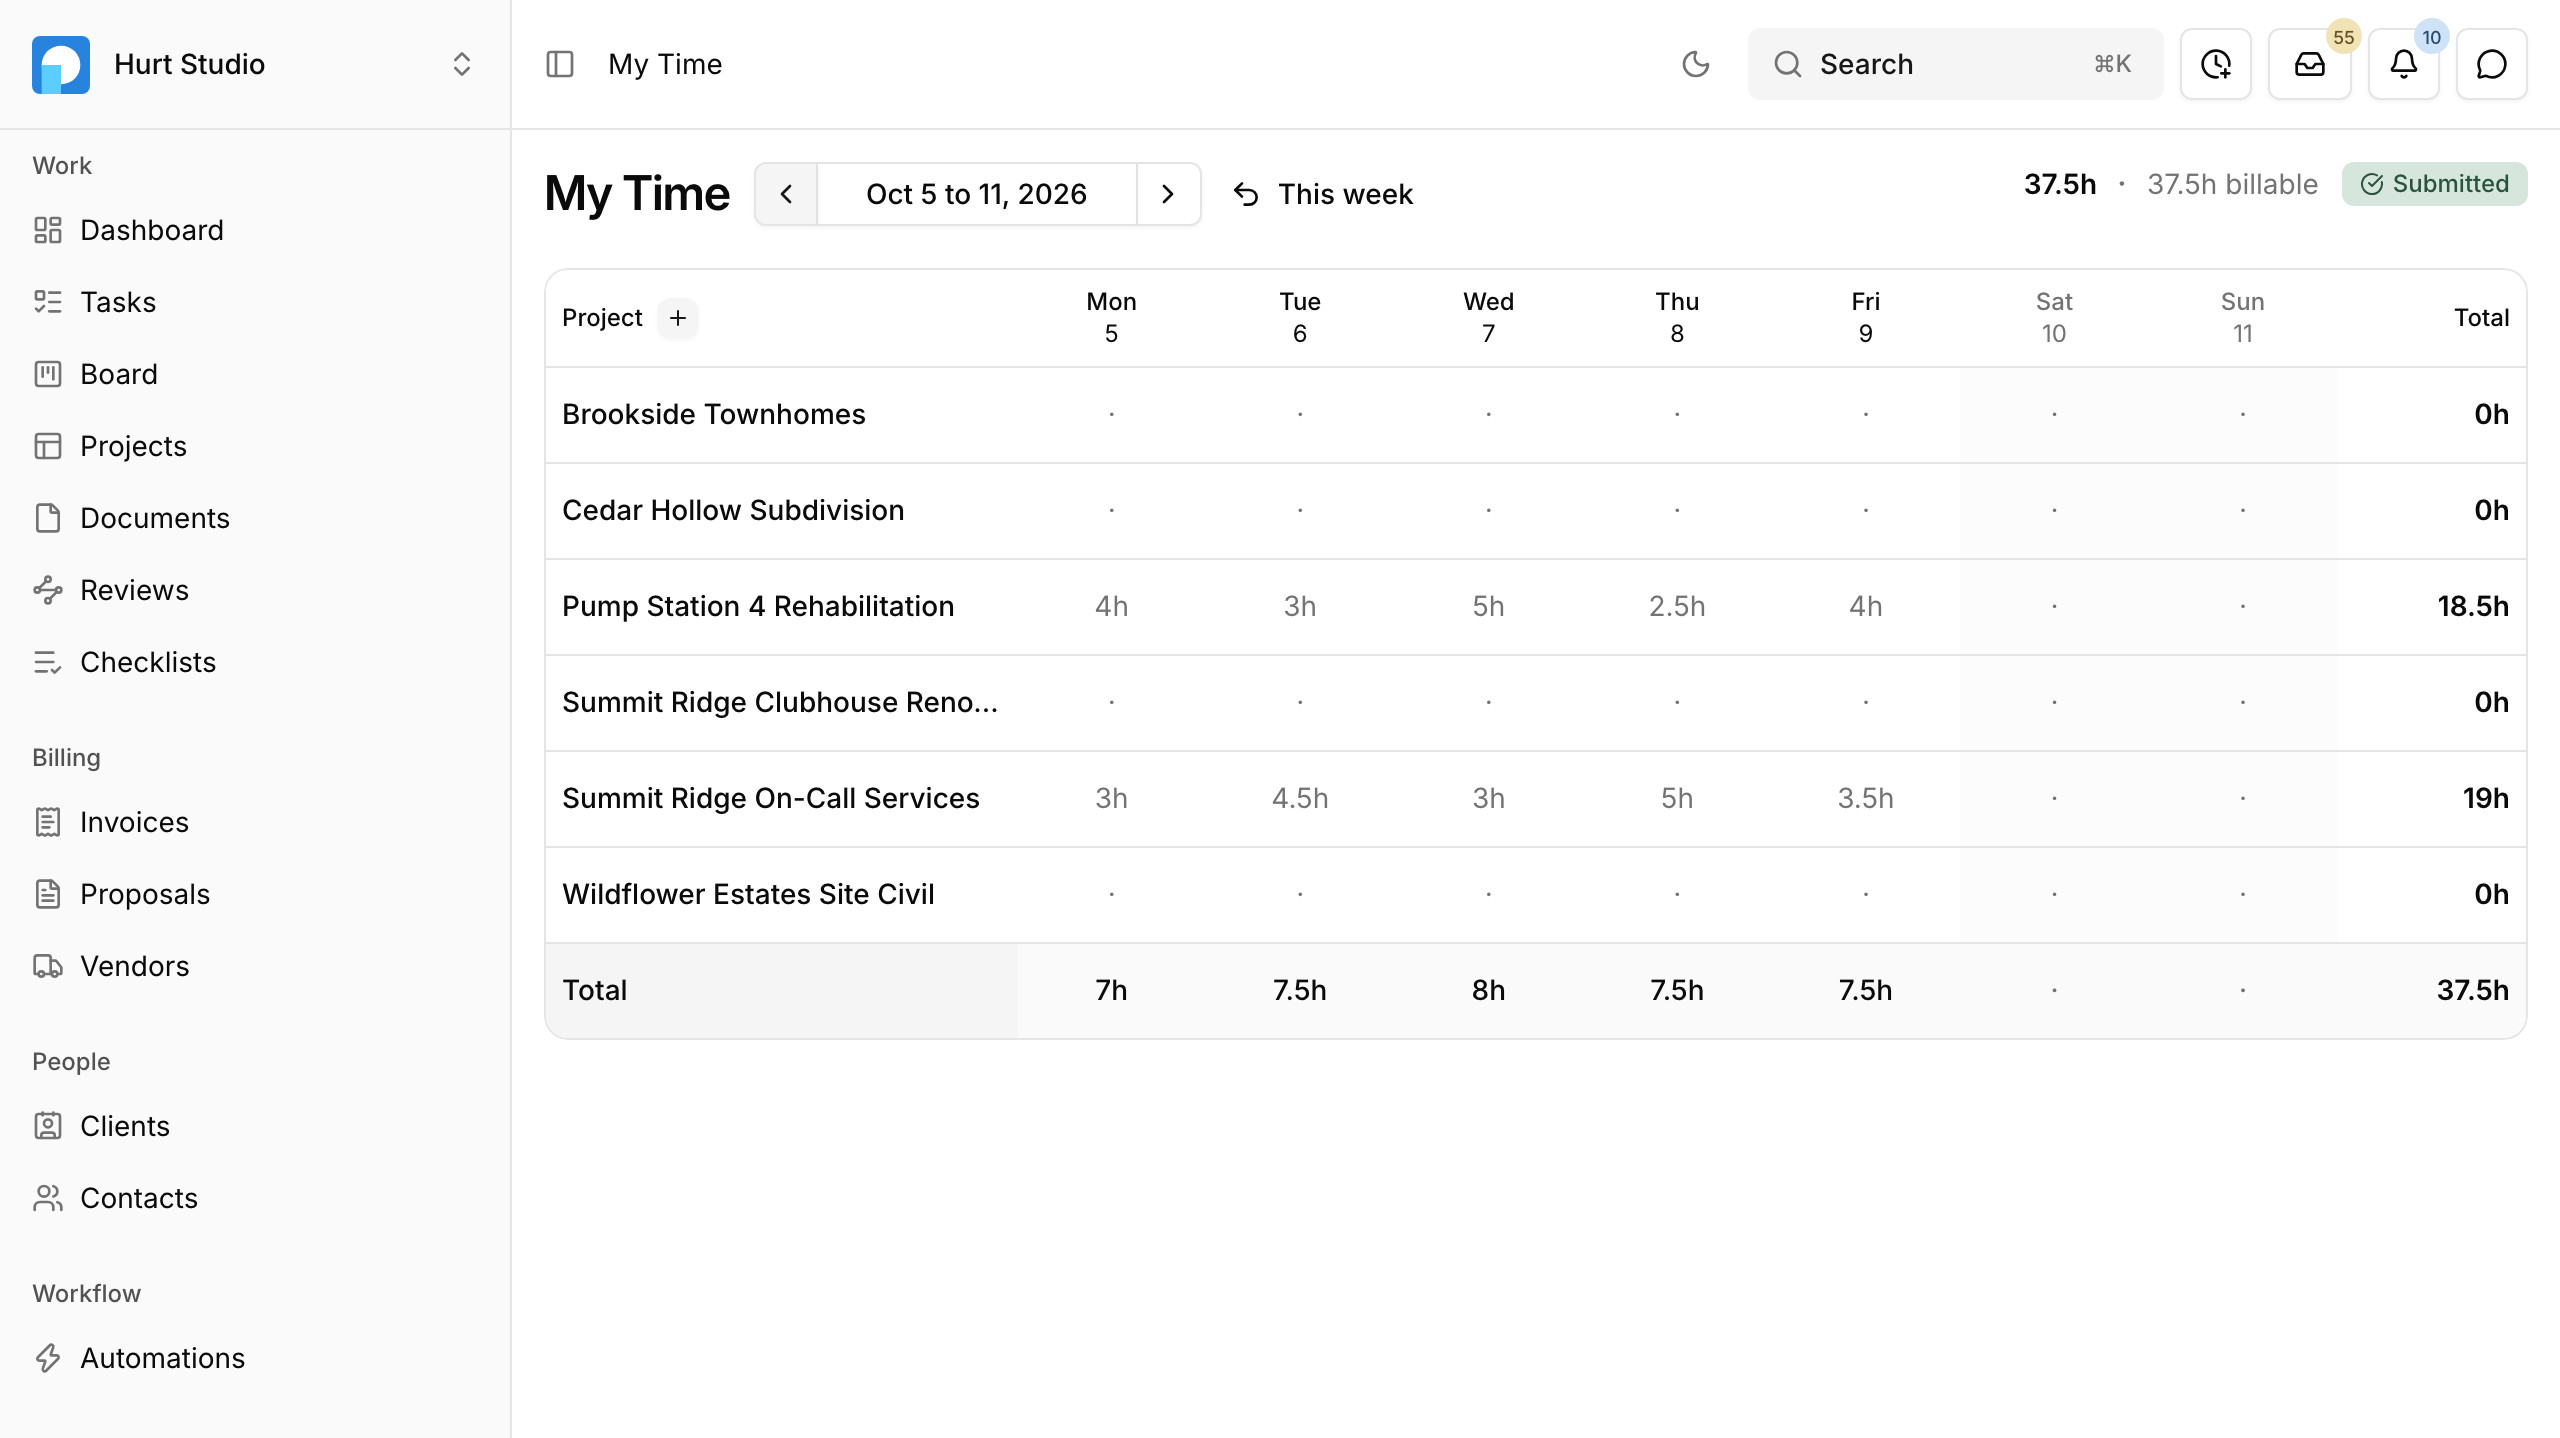Click the Automations lightning icon
Screen dimensions: 2560x1438
(48, 1358)
